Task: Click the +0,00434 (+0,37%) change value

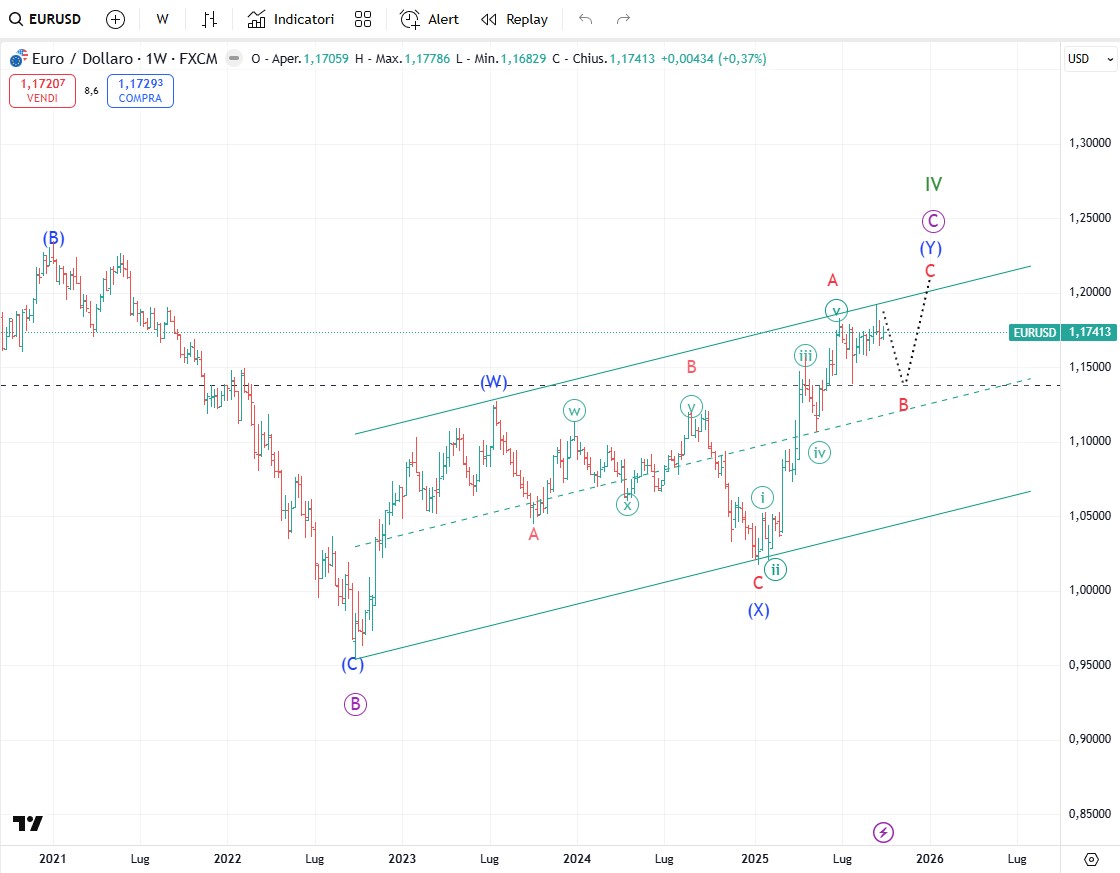Action: coord(714,59)
